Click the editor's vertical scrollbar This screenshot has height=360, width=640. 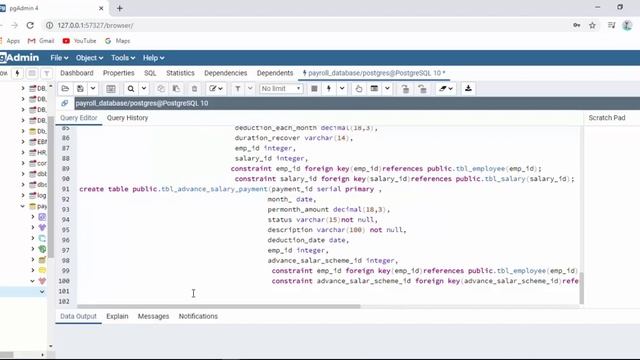point(582,288)
